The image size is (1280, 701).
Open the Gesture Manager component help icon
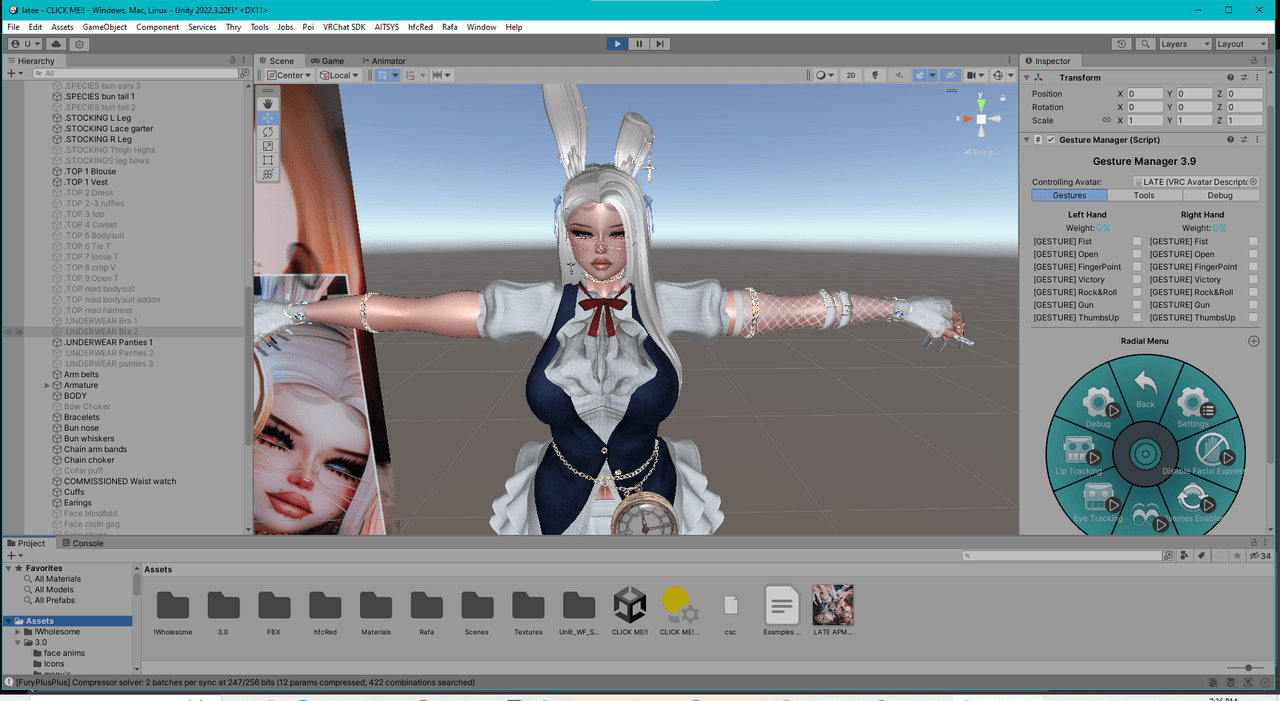1231,140
